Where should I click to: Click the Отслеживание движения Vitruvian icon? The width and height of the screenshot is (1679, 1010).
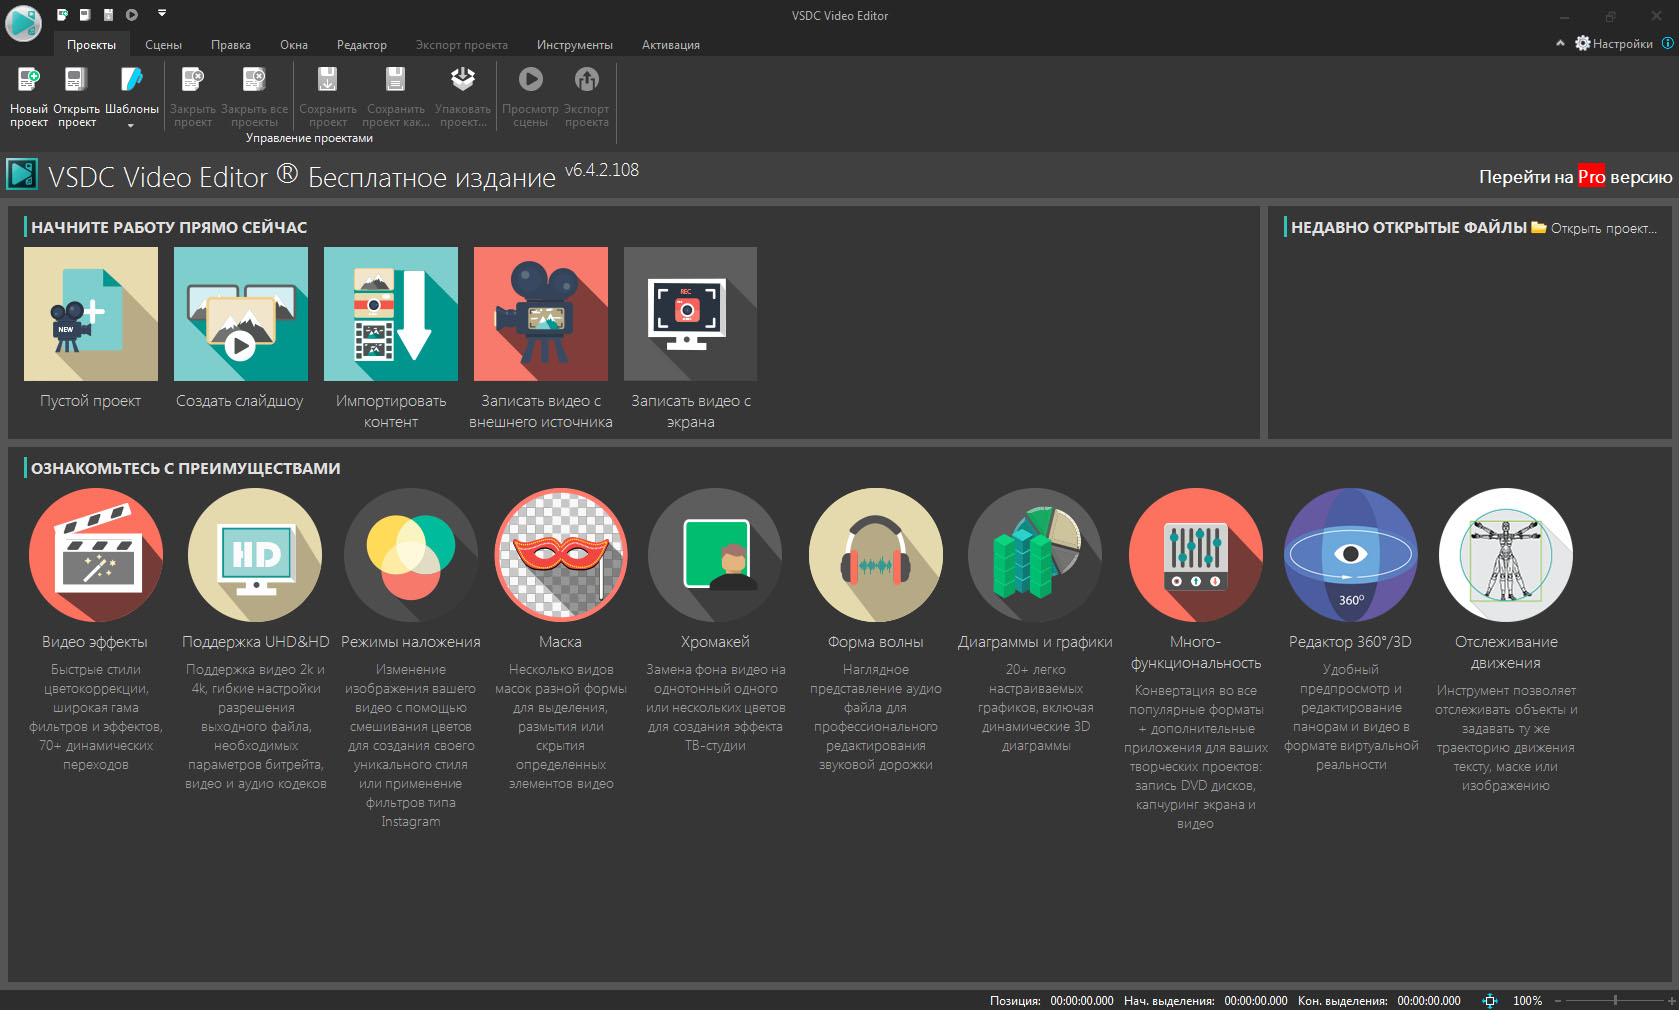pos(1506,555)
